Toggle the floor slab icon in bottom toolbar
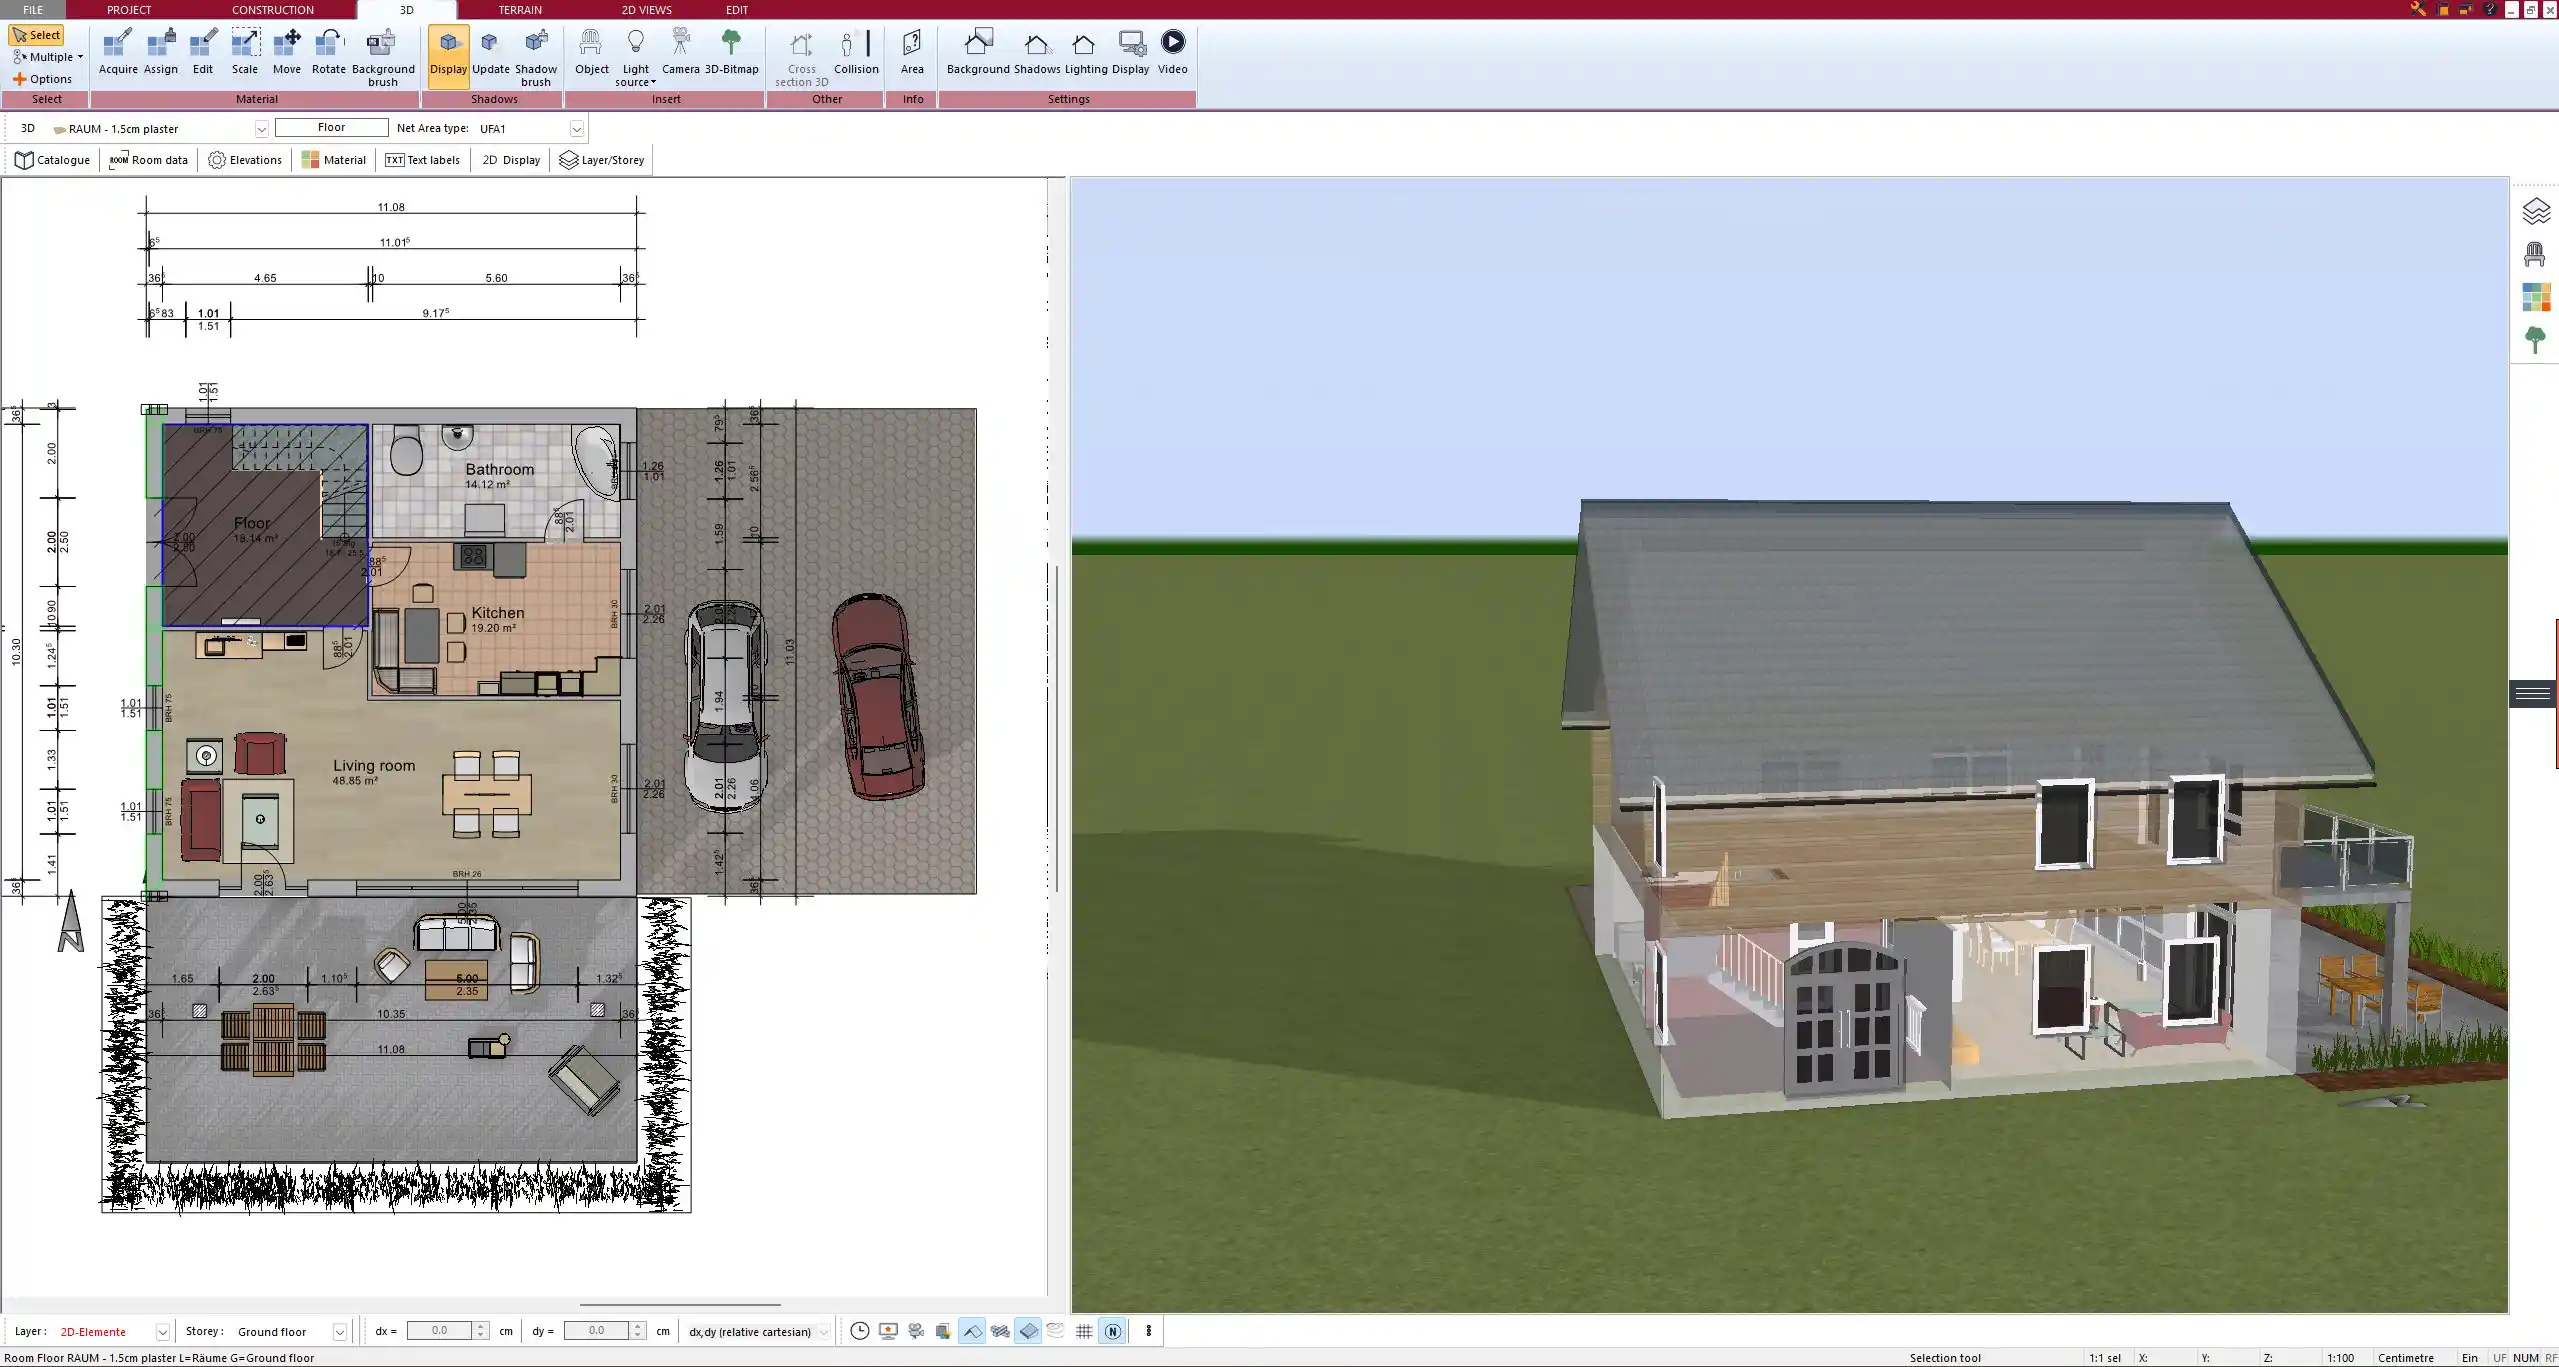The height and width of the screenshot is (1367, 2559). tap(1028, 1331)
